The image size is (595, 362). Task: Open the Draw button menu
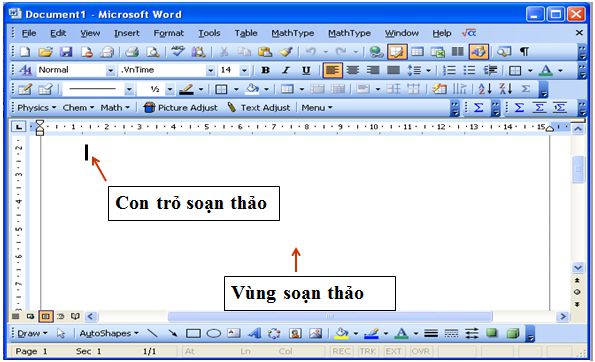click(32, 334)
